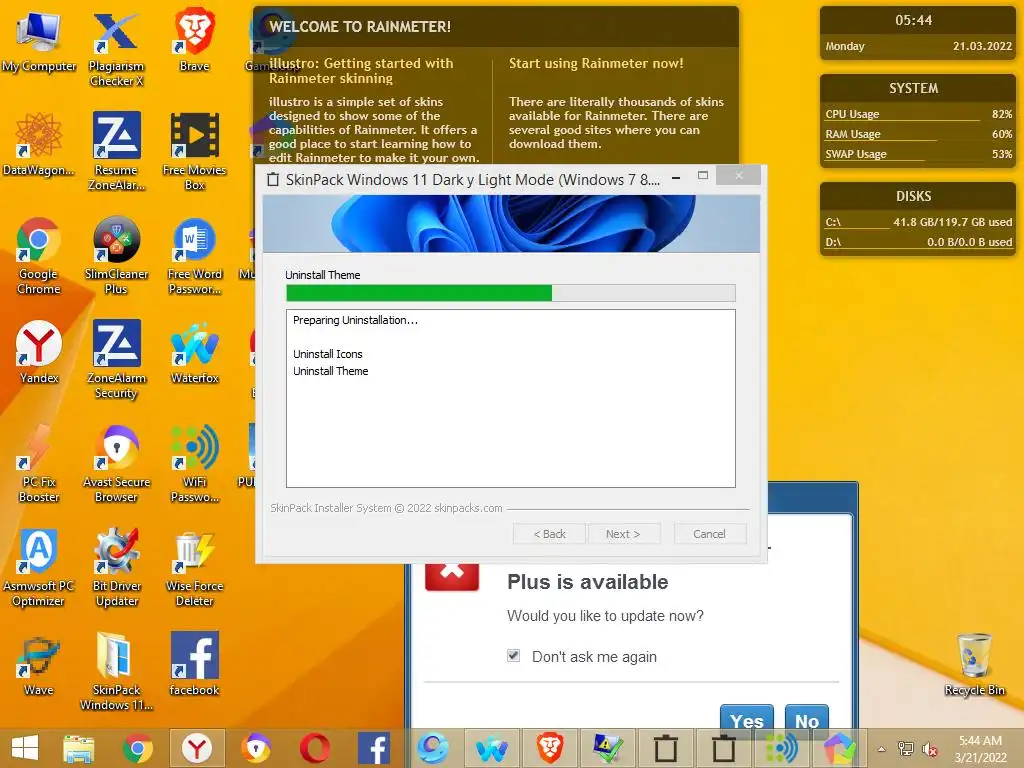
Task: Show hidden system tray icons
Action: [x=882, y=749]
